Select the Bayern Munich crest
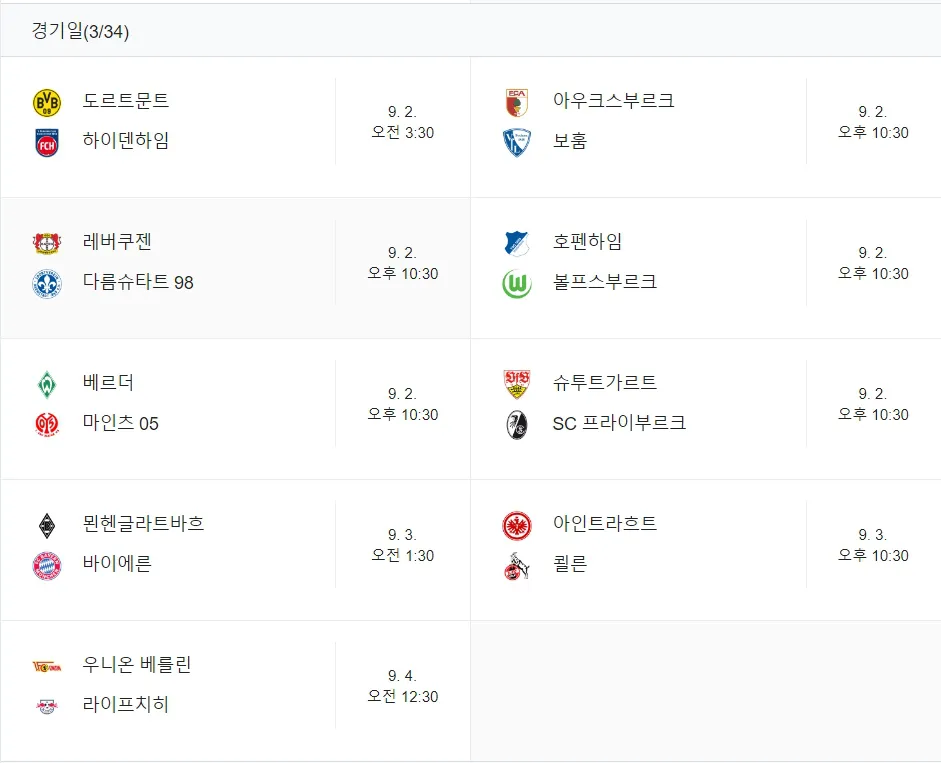This screenshot has width=941, height=763. 47,566
